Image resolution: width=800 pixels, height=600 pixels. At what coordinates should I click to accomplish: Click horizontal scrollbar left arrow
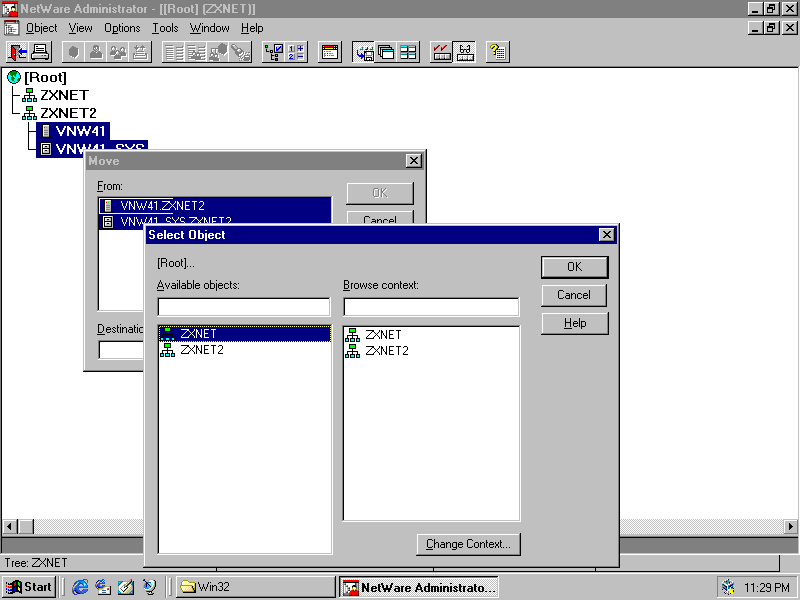coord(10,526)
